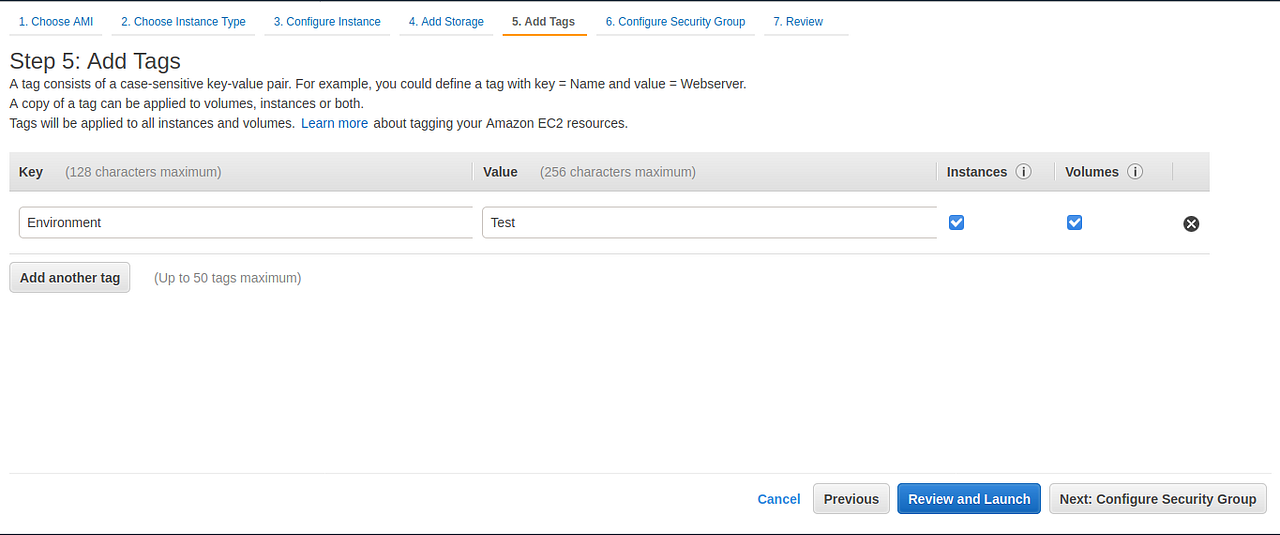Cancel the instance launch wizard
Image resolution: width=1280 pixels, height=535 pixels.
[779, 499]
